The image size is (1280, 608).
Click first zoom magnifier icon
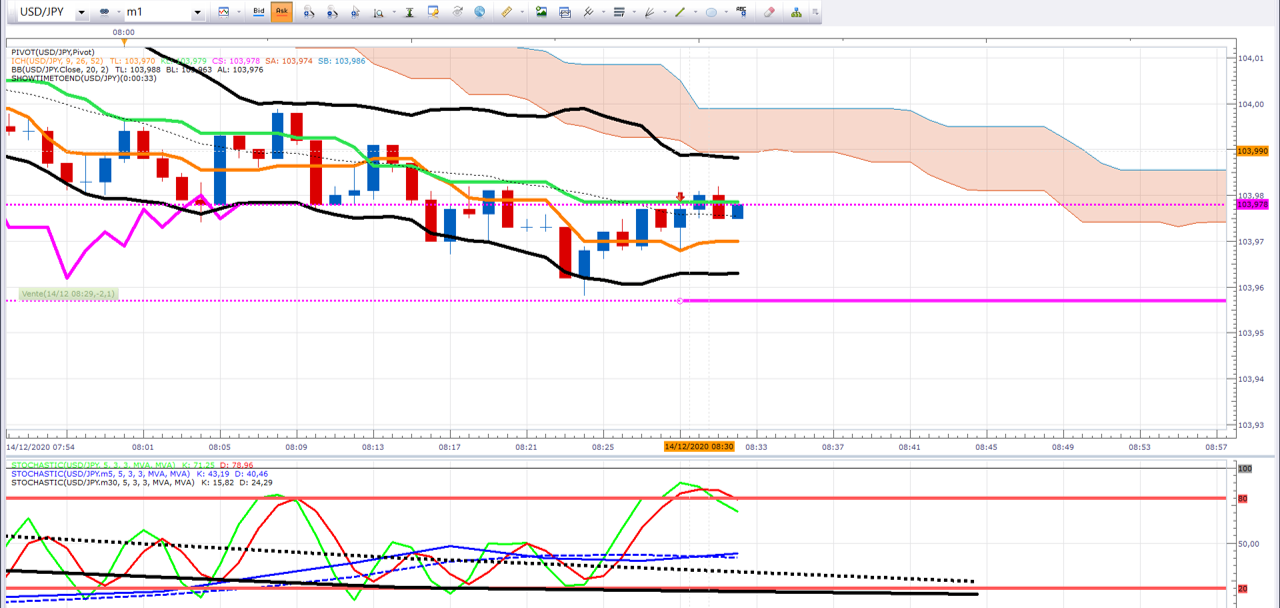[x=309, y=12]
